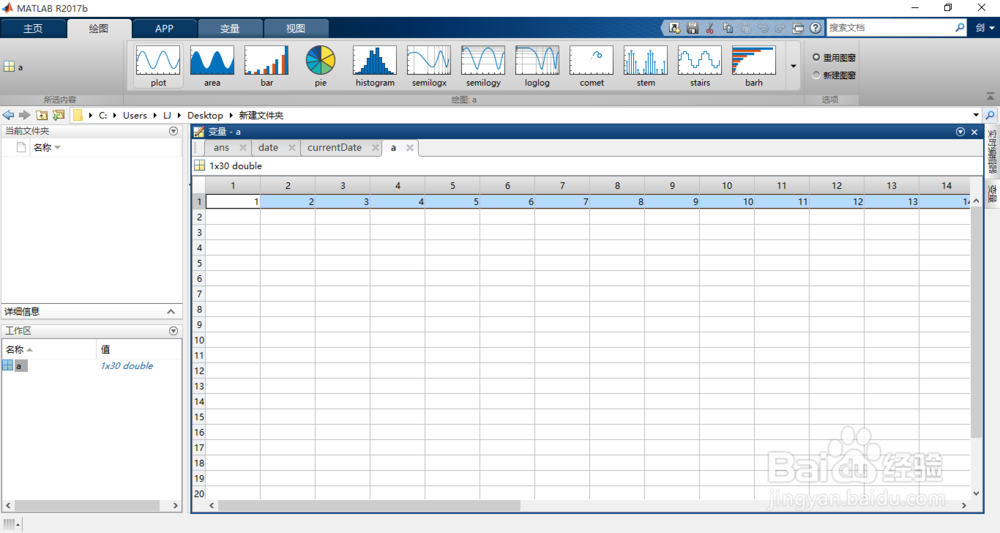1000x533 pixels.
Task: Open the address bar history dropdown
Action: pos(976,115)
